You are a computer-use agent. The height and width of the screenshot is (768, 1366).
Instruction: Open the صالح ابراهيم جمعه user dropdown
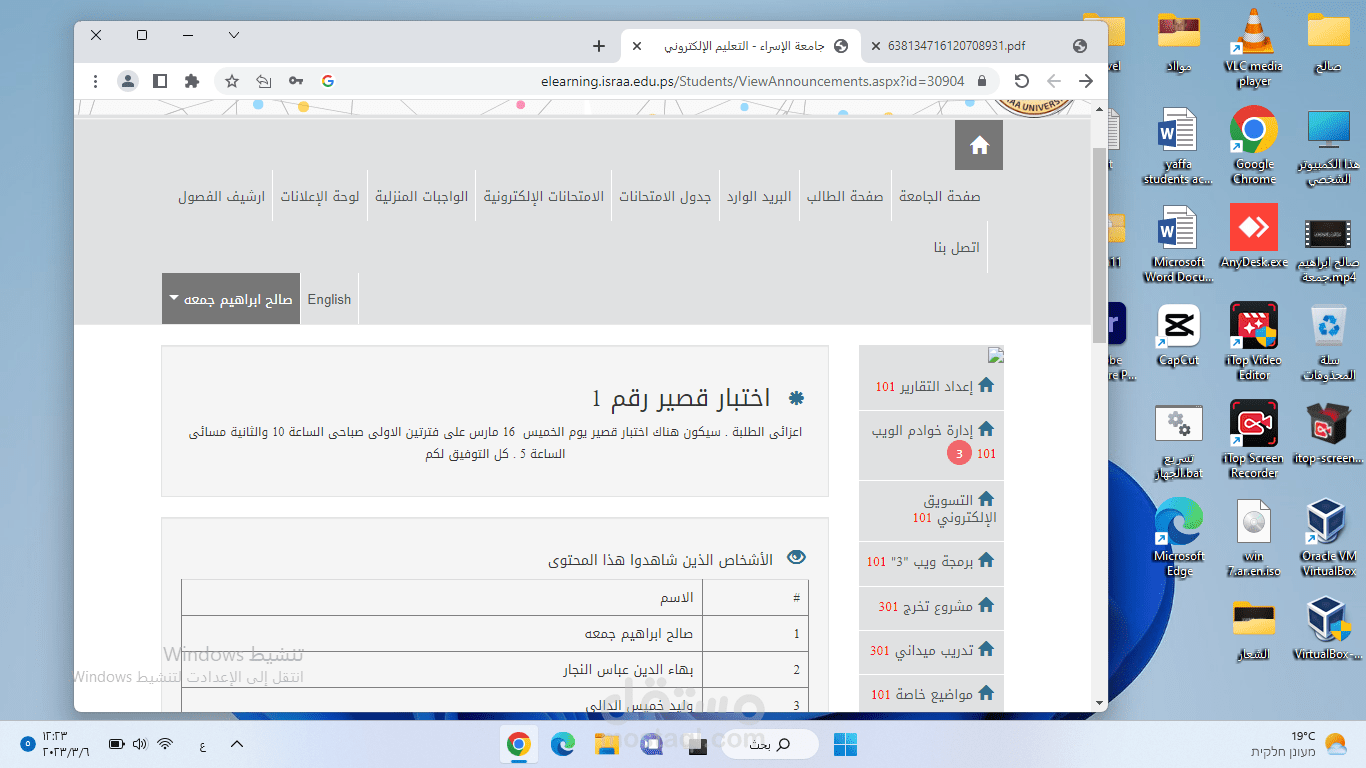[231, 299]
